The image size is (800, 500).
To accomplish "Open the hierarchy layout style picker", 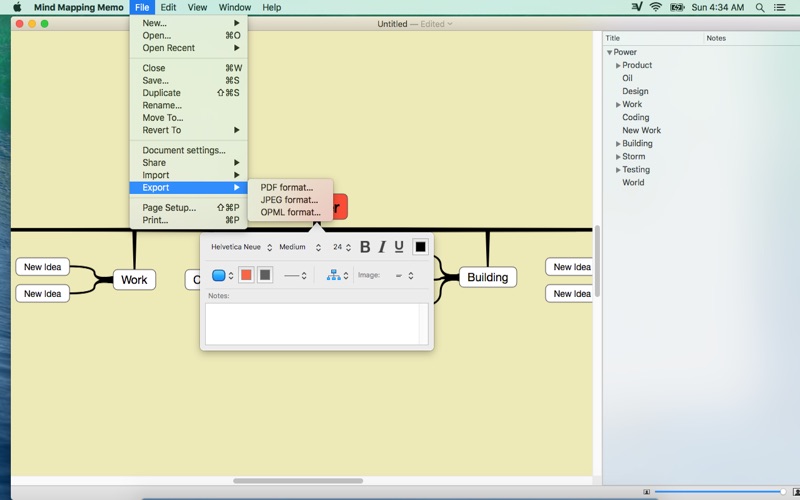I will 337,276.
